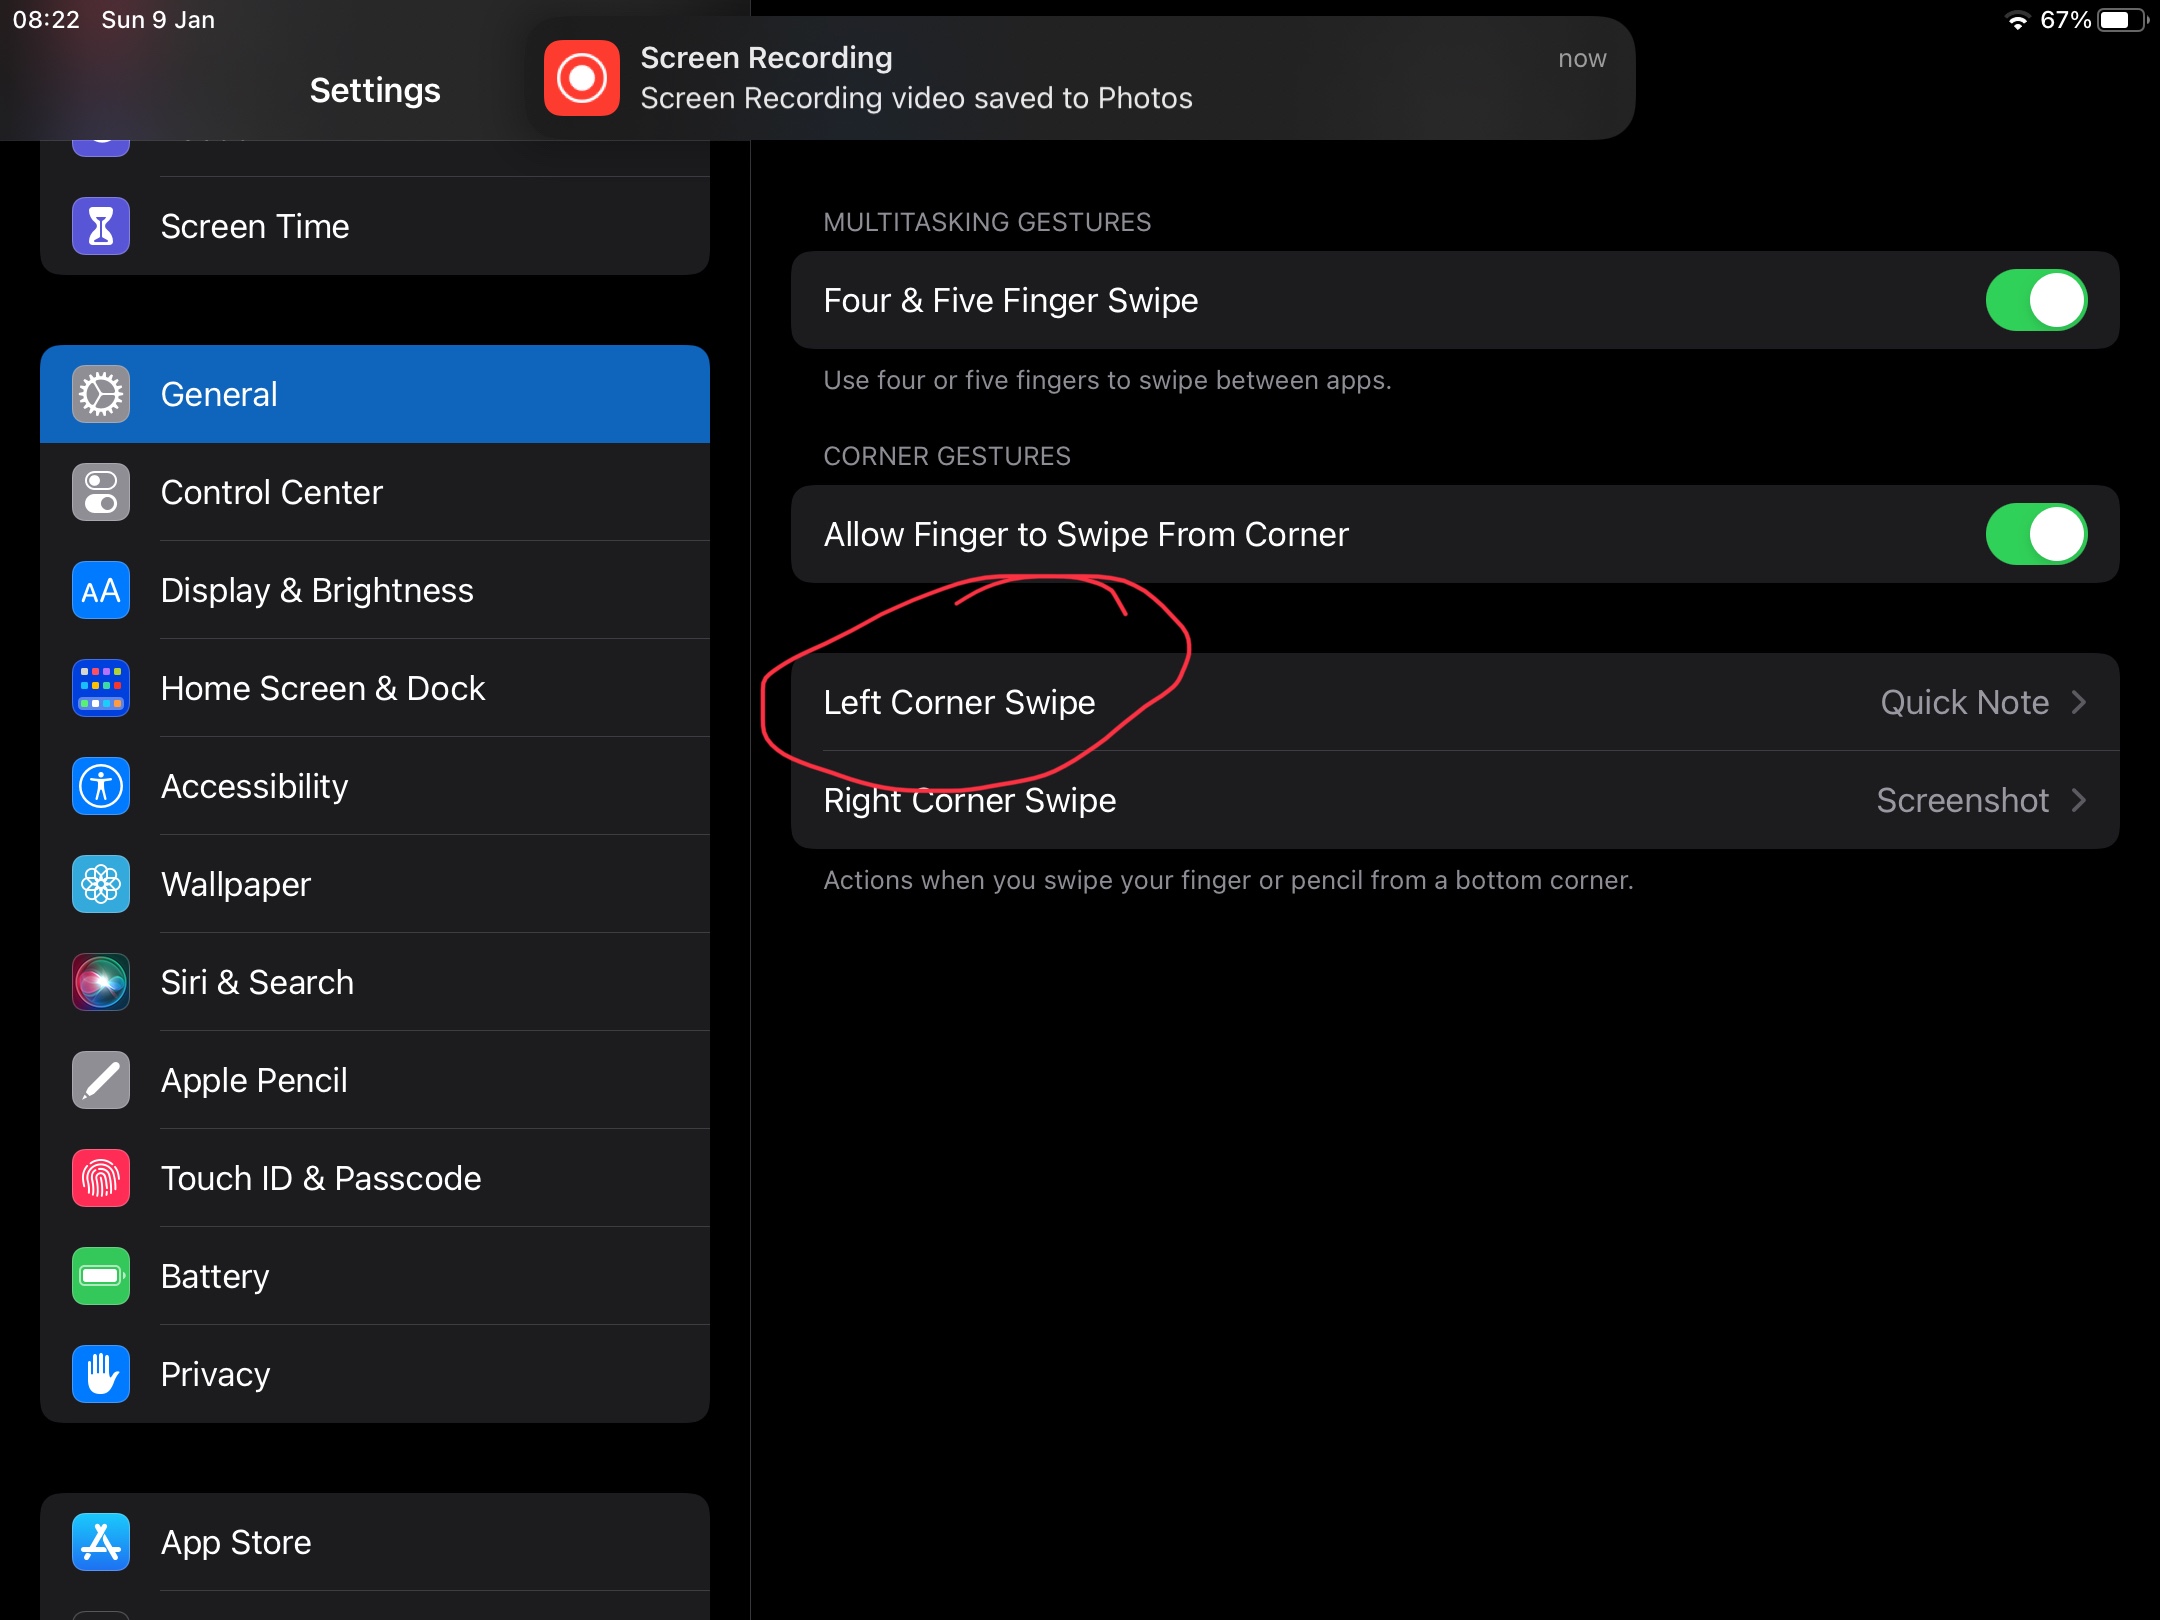
Task: Open Left Corner Swipe Quick Note options
Action: click(x=1454, y=703)
